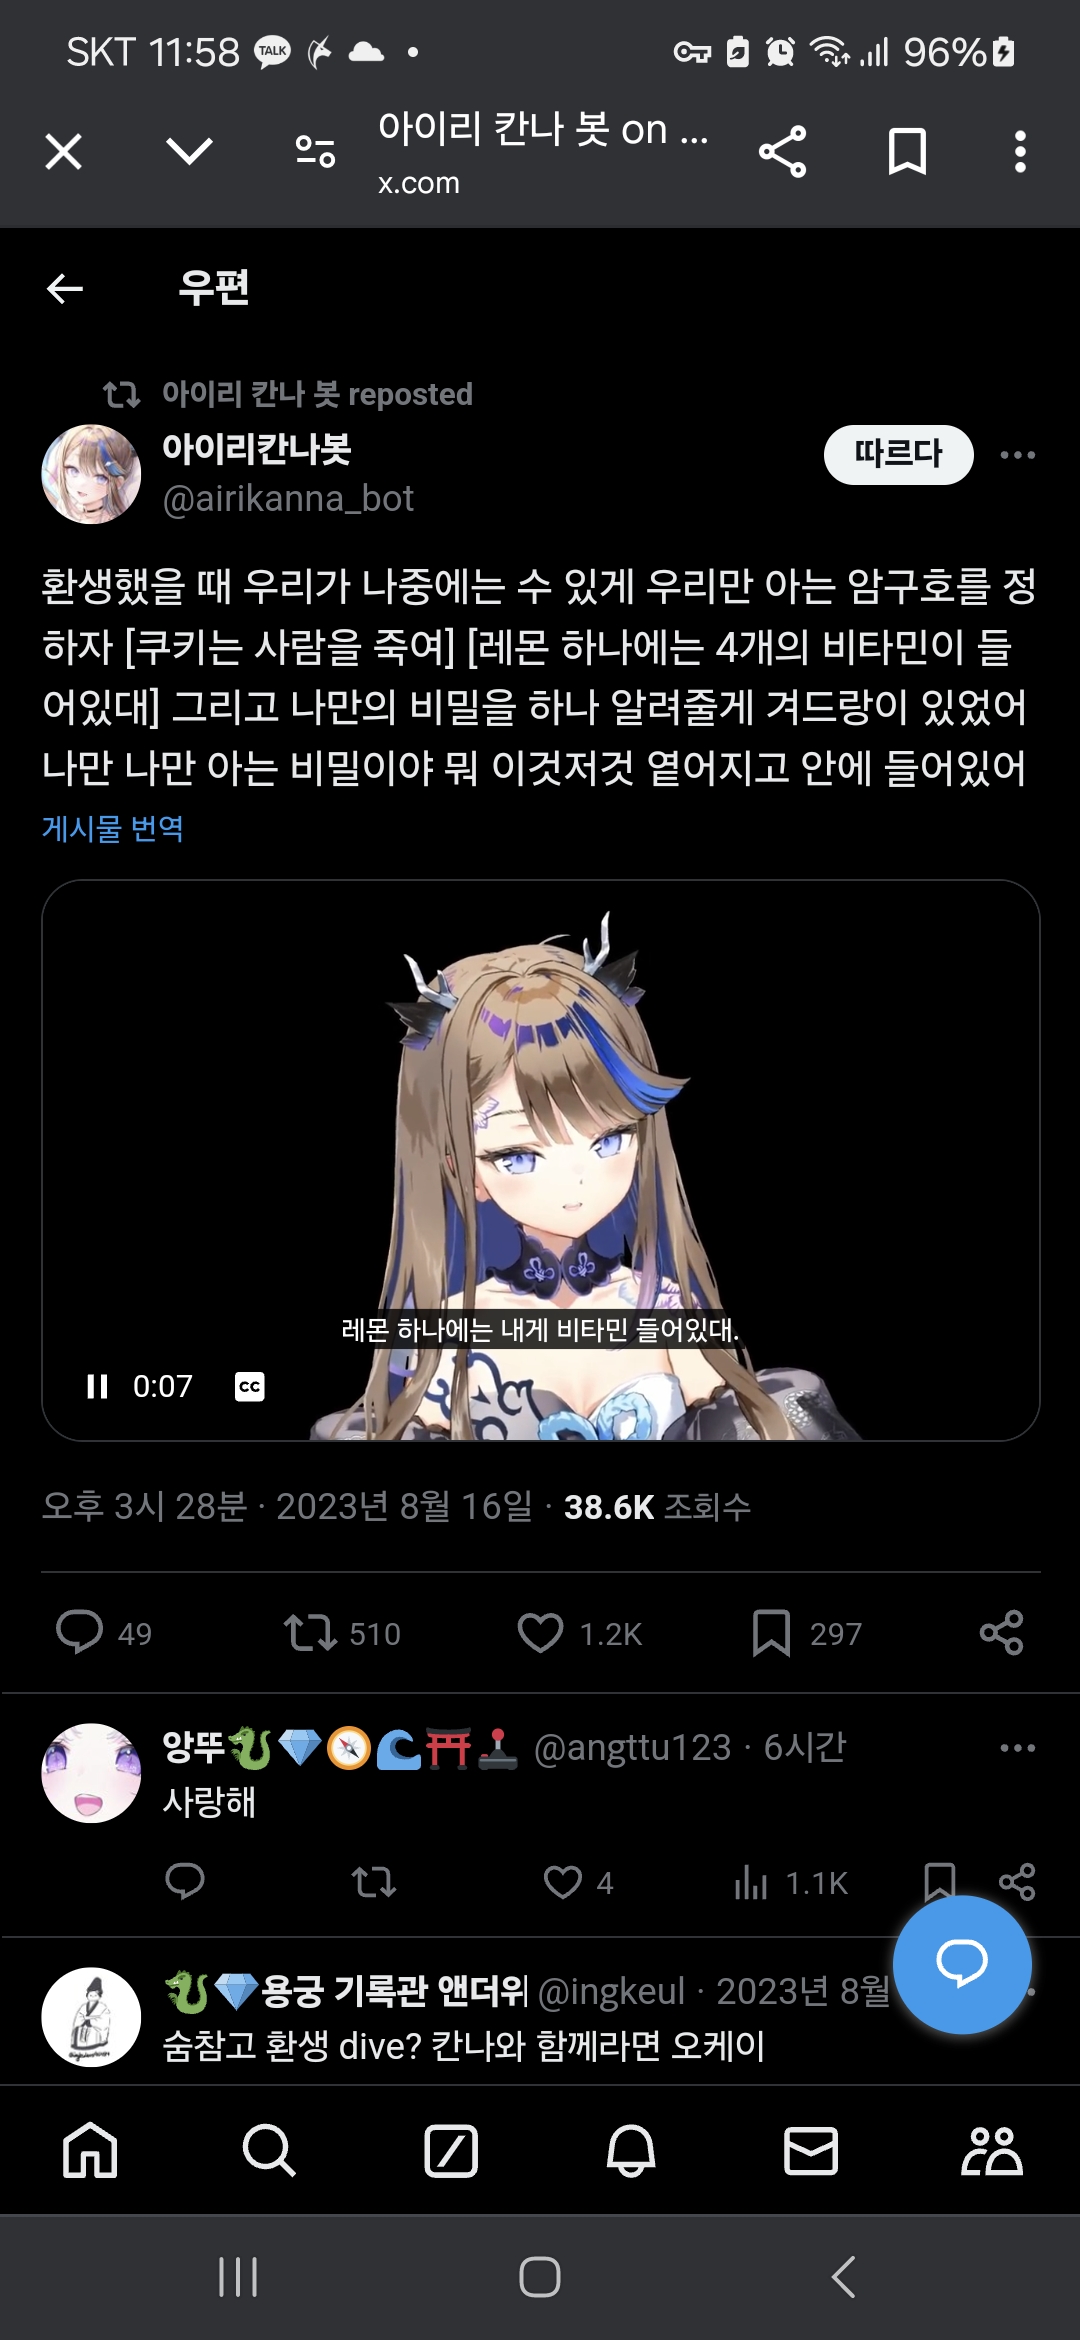Collapse the custom tab with chevron
1080x2340 pixels.
[x=189, y=152]
